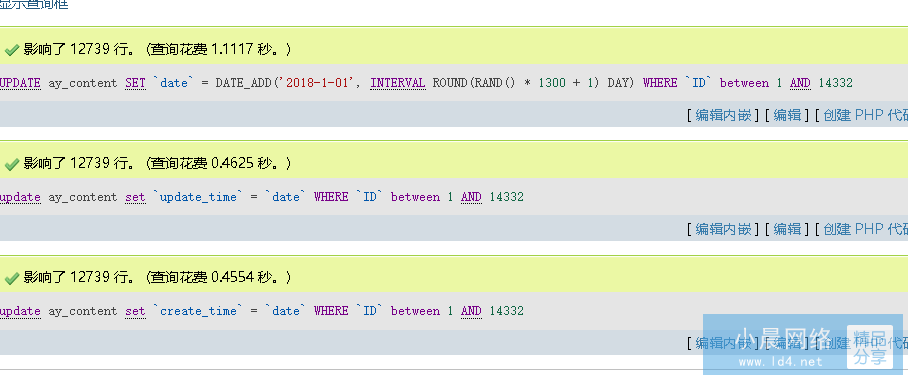Create PHP code for the DATE_ADD query
This screenshot has width=908, height=380.
(x=865, y=115)
